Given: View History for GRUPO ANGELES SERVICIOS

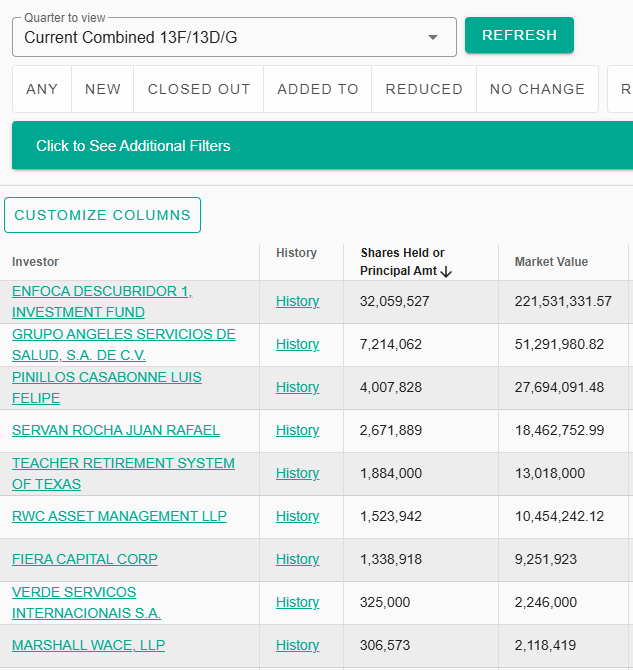Looking at the screenshot, I should click(297, 345).
